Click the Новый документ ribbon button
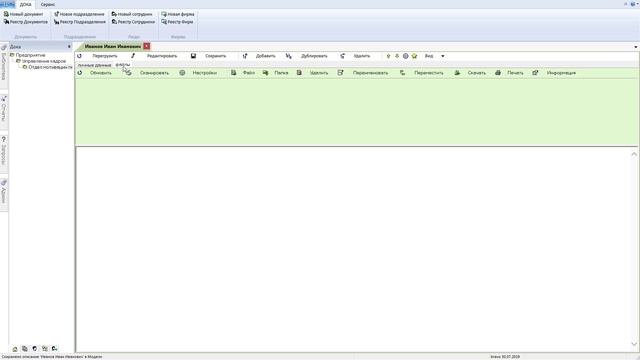The width and height of the screenshot is (640, 360). tap(23, 14)
